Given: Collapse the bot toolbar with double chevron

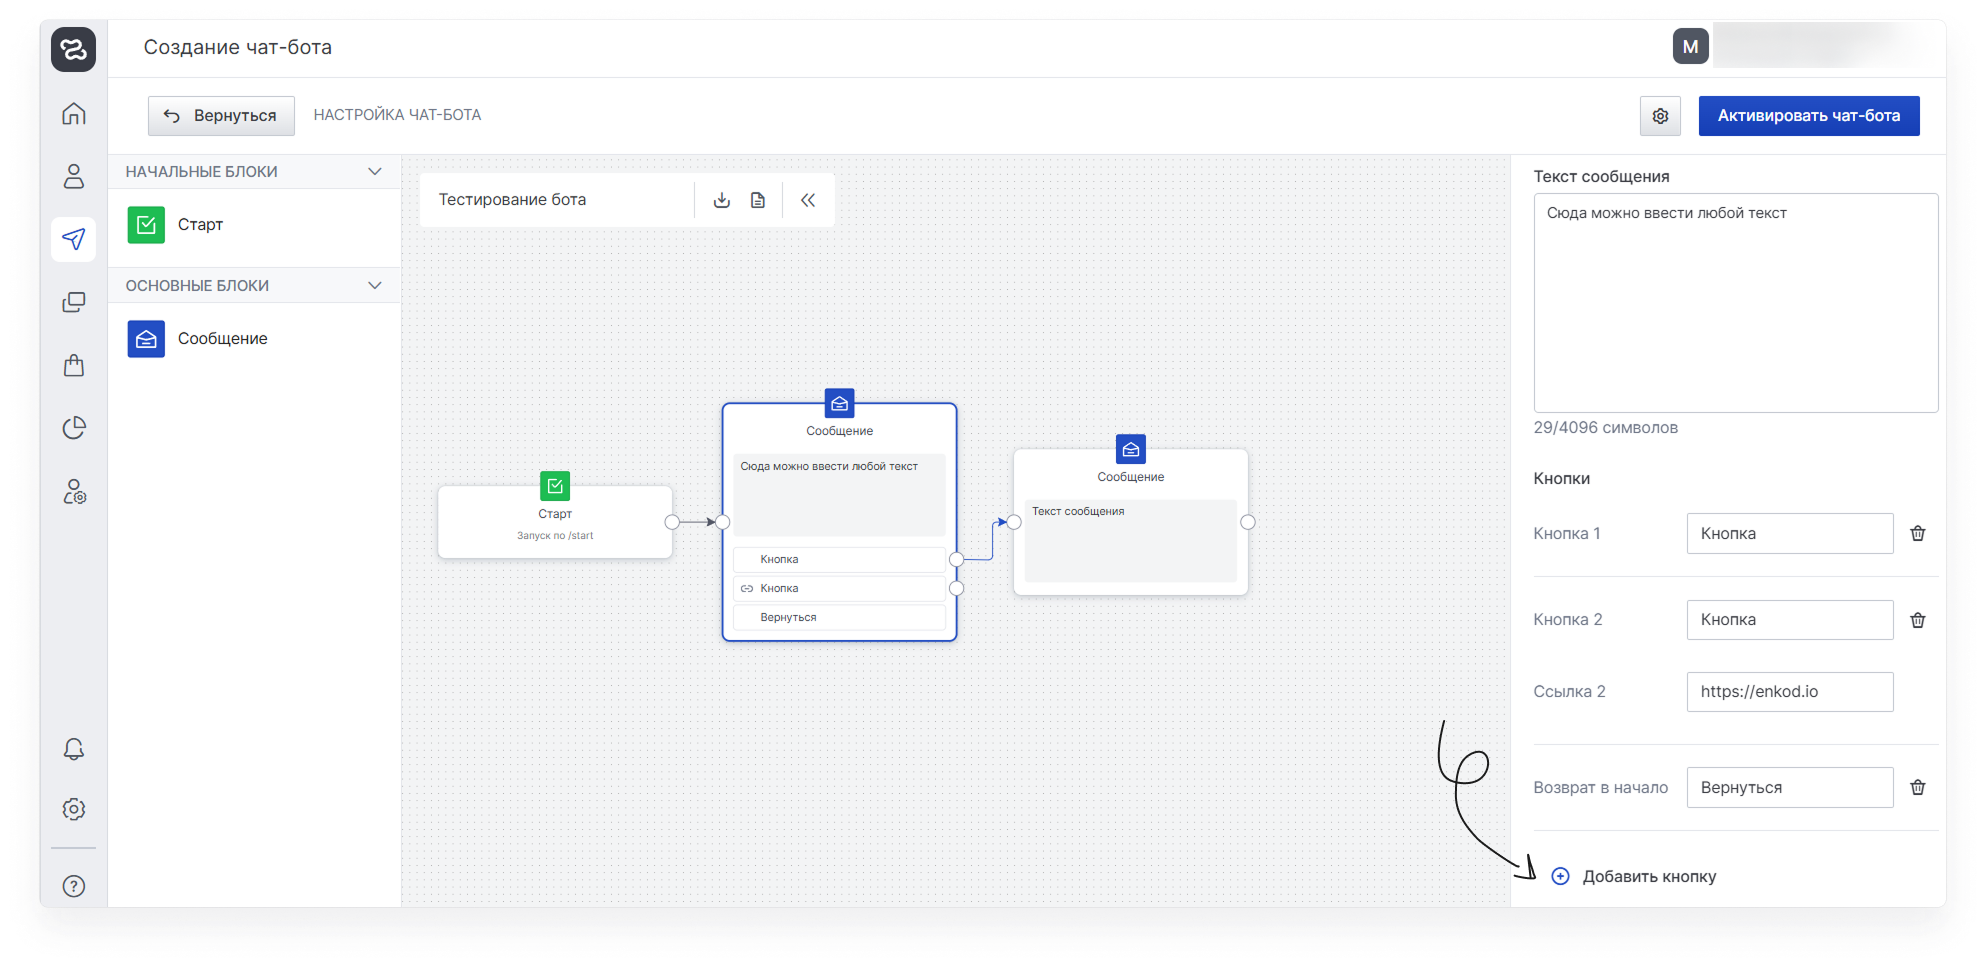Looking at the screenshot, I should (808, 200).
